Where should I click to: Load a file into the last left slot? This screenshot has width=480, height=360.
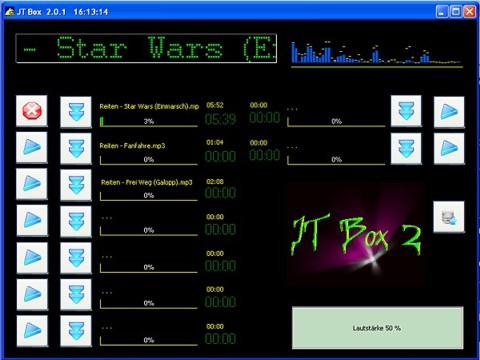coord(76,331)
